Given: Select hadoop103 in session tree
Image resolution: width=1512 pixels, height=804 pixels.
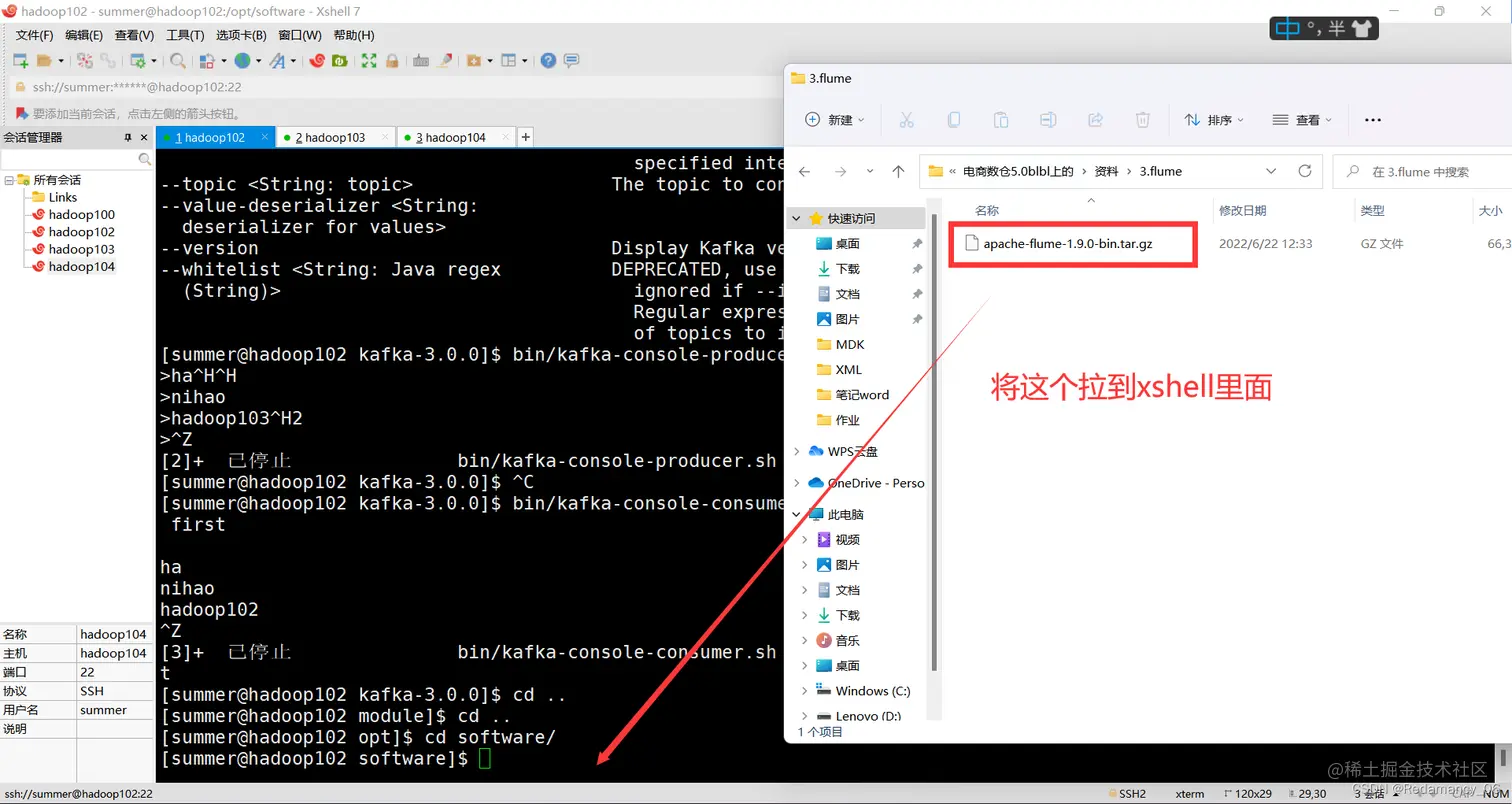Looking at the screenshot, I should coord(81,249).
